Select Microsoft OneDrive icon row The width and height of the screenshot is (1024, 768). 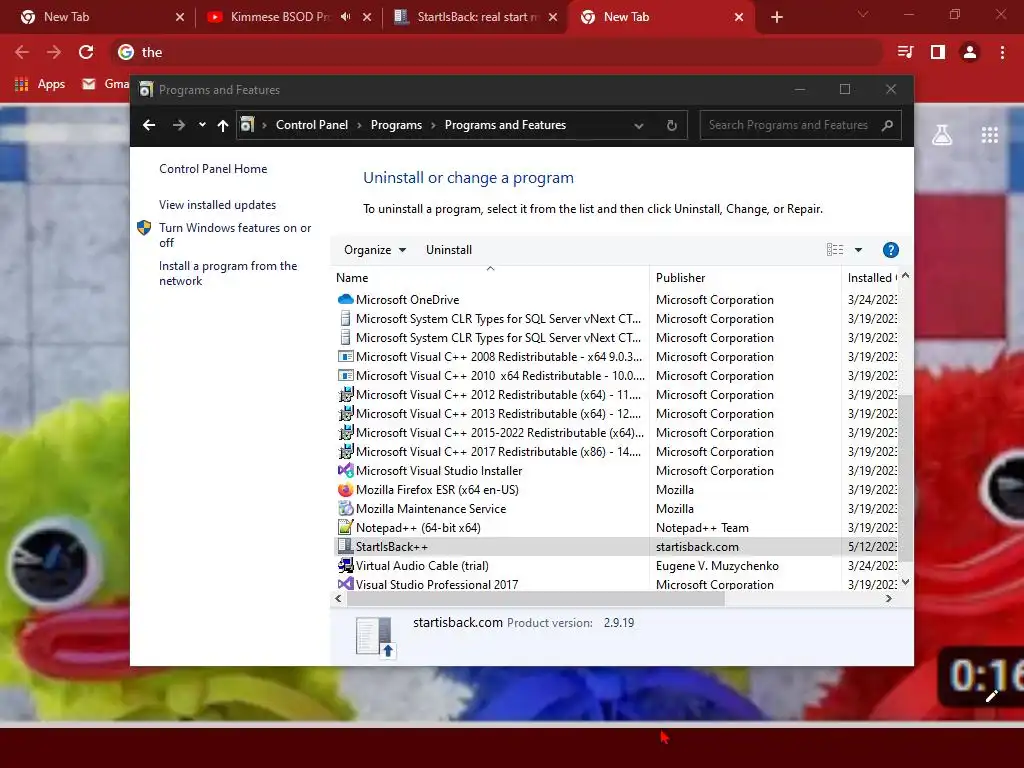pos(345,299)
